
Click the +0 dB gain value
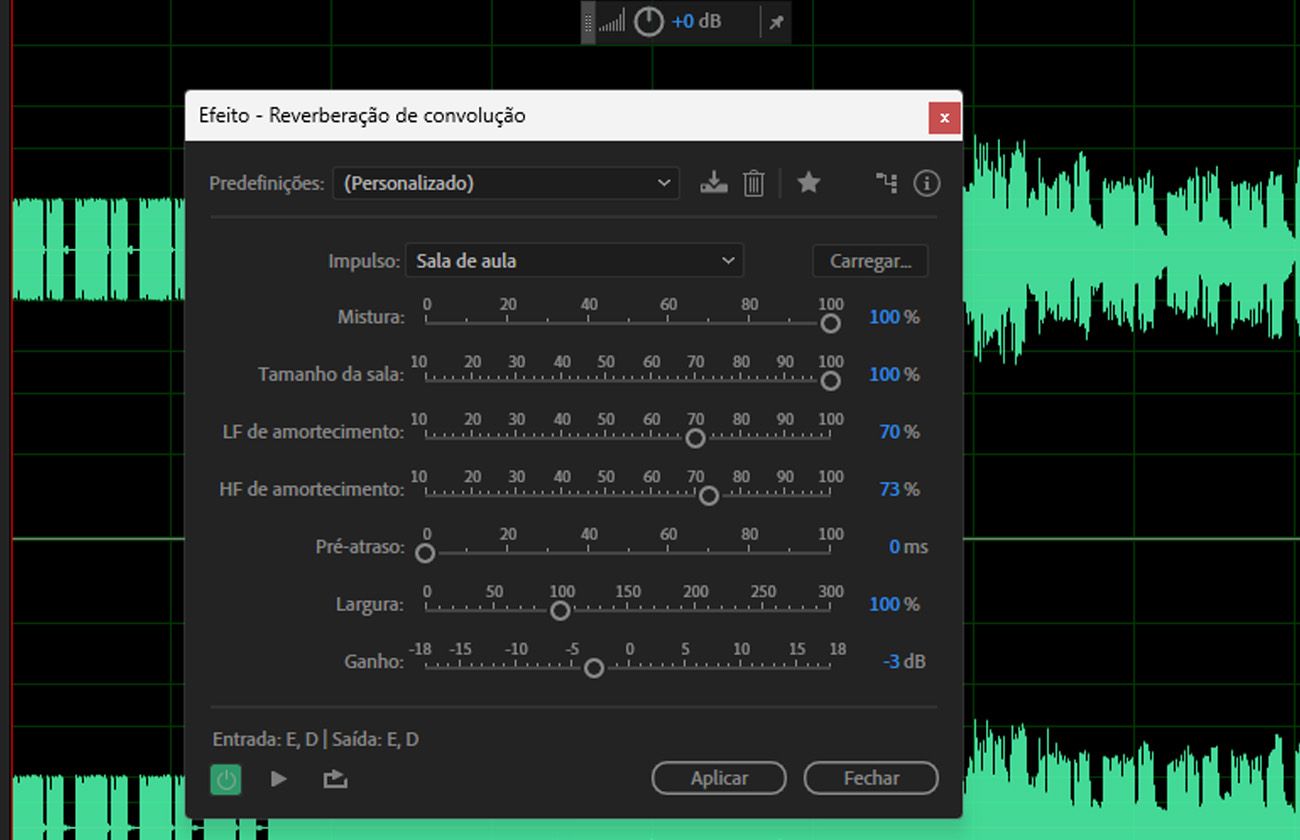click(x=694, y=20)
